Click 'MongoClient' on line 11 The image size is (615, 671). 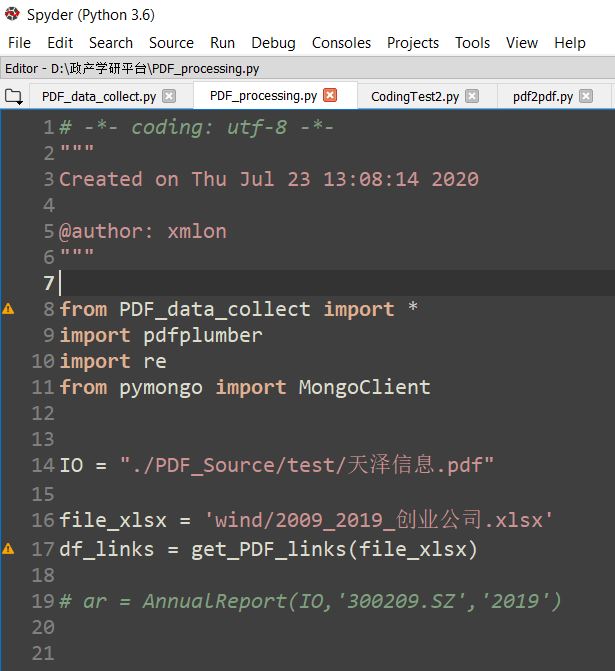pos(365,387)
